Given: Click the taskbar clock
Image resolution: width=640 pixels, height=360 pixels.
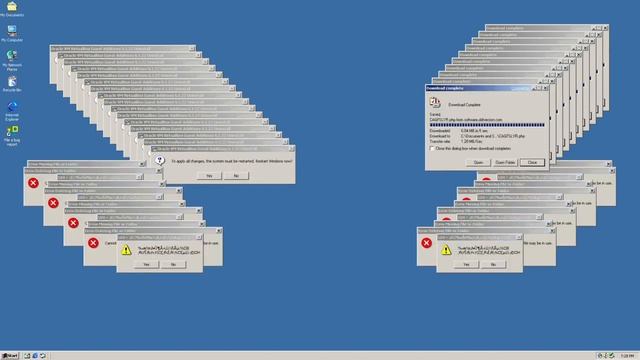Looking at the screenshot, I should coord(627,356).
